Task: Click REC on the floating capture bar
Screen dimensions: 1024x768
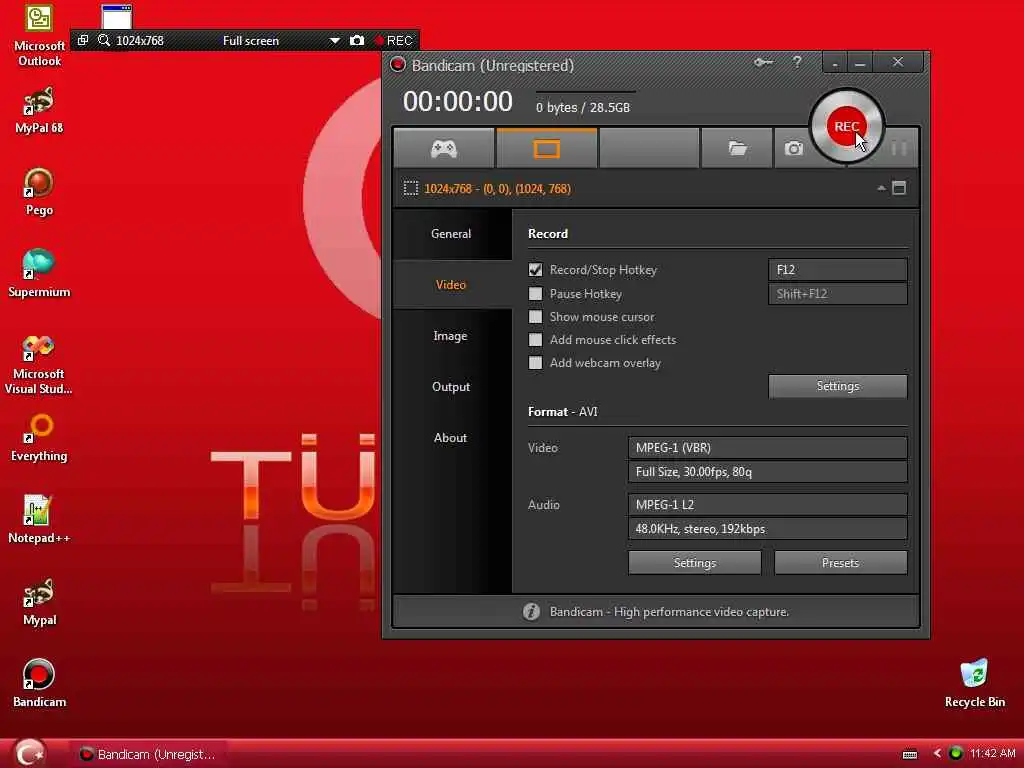Action: pyautogui.click(x=394, y=40)
